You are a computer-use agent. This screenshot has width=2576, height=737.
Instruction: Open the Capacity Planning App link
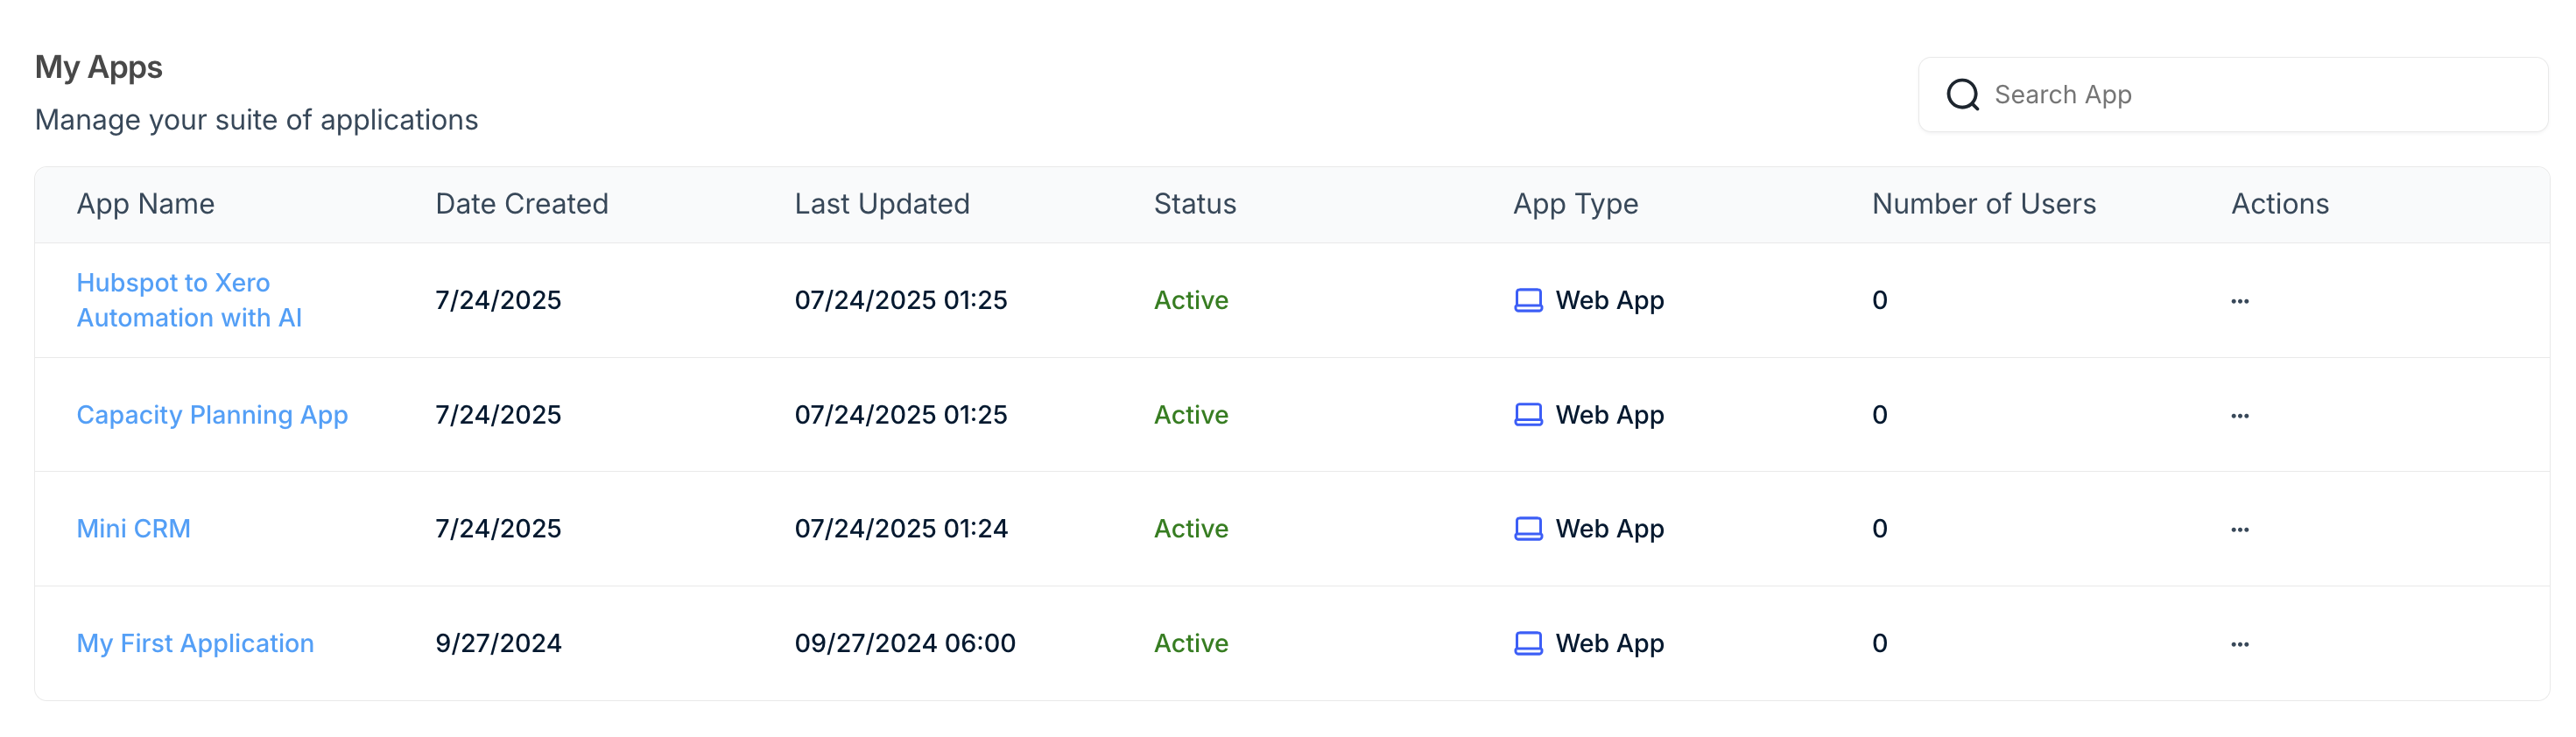coord(212,415)
